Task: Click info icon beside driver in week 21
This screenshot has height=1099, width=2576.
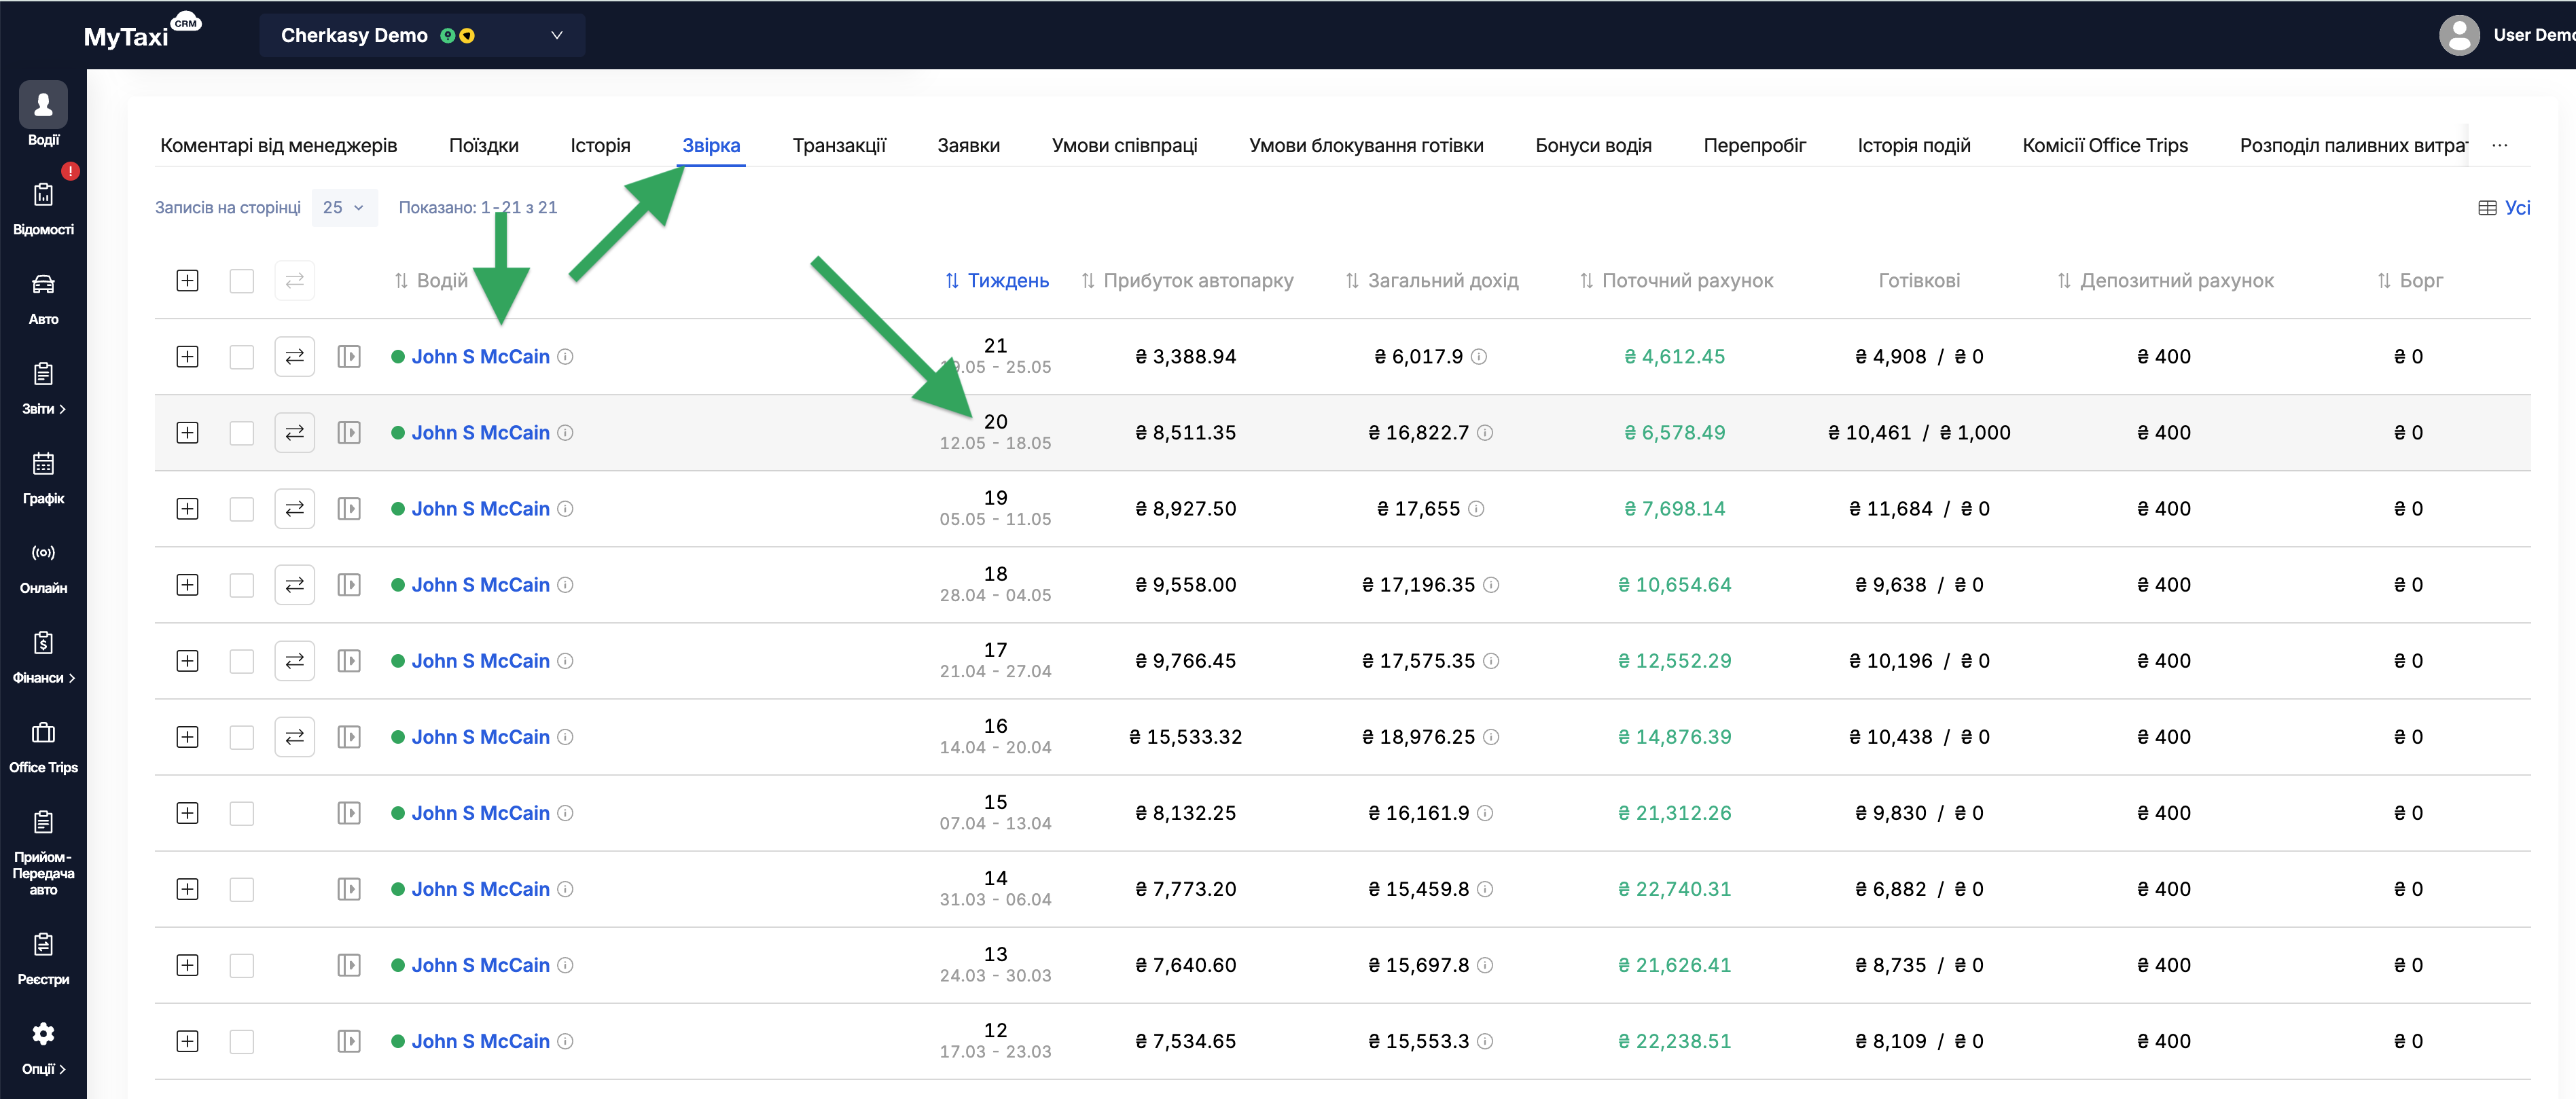Action: (565, 357)
